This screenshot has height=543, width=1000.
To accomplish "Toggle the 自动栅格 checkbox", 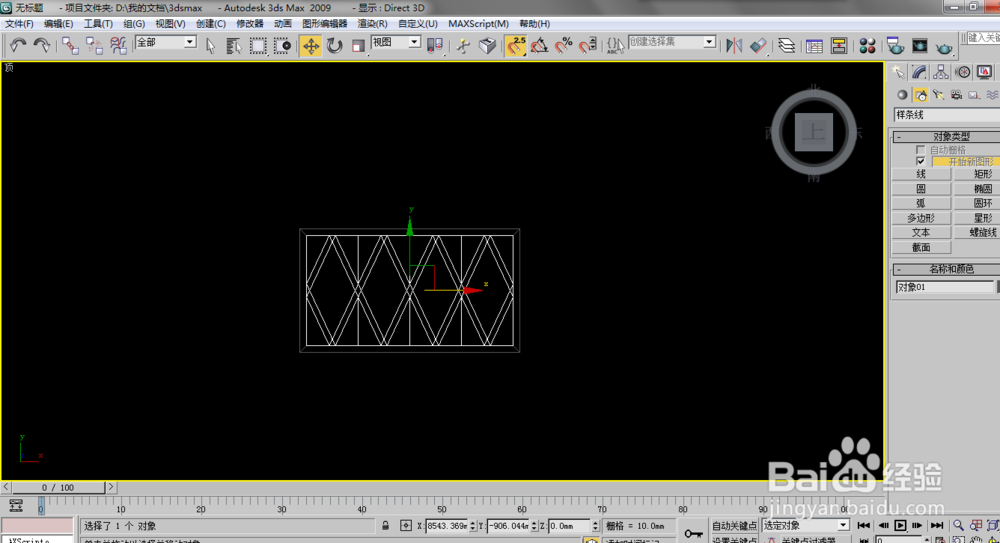I will coord(920,149).
